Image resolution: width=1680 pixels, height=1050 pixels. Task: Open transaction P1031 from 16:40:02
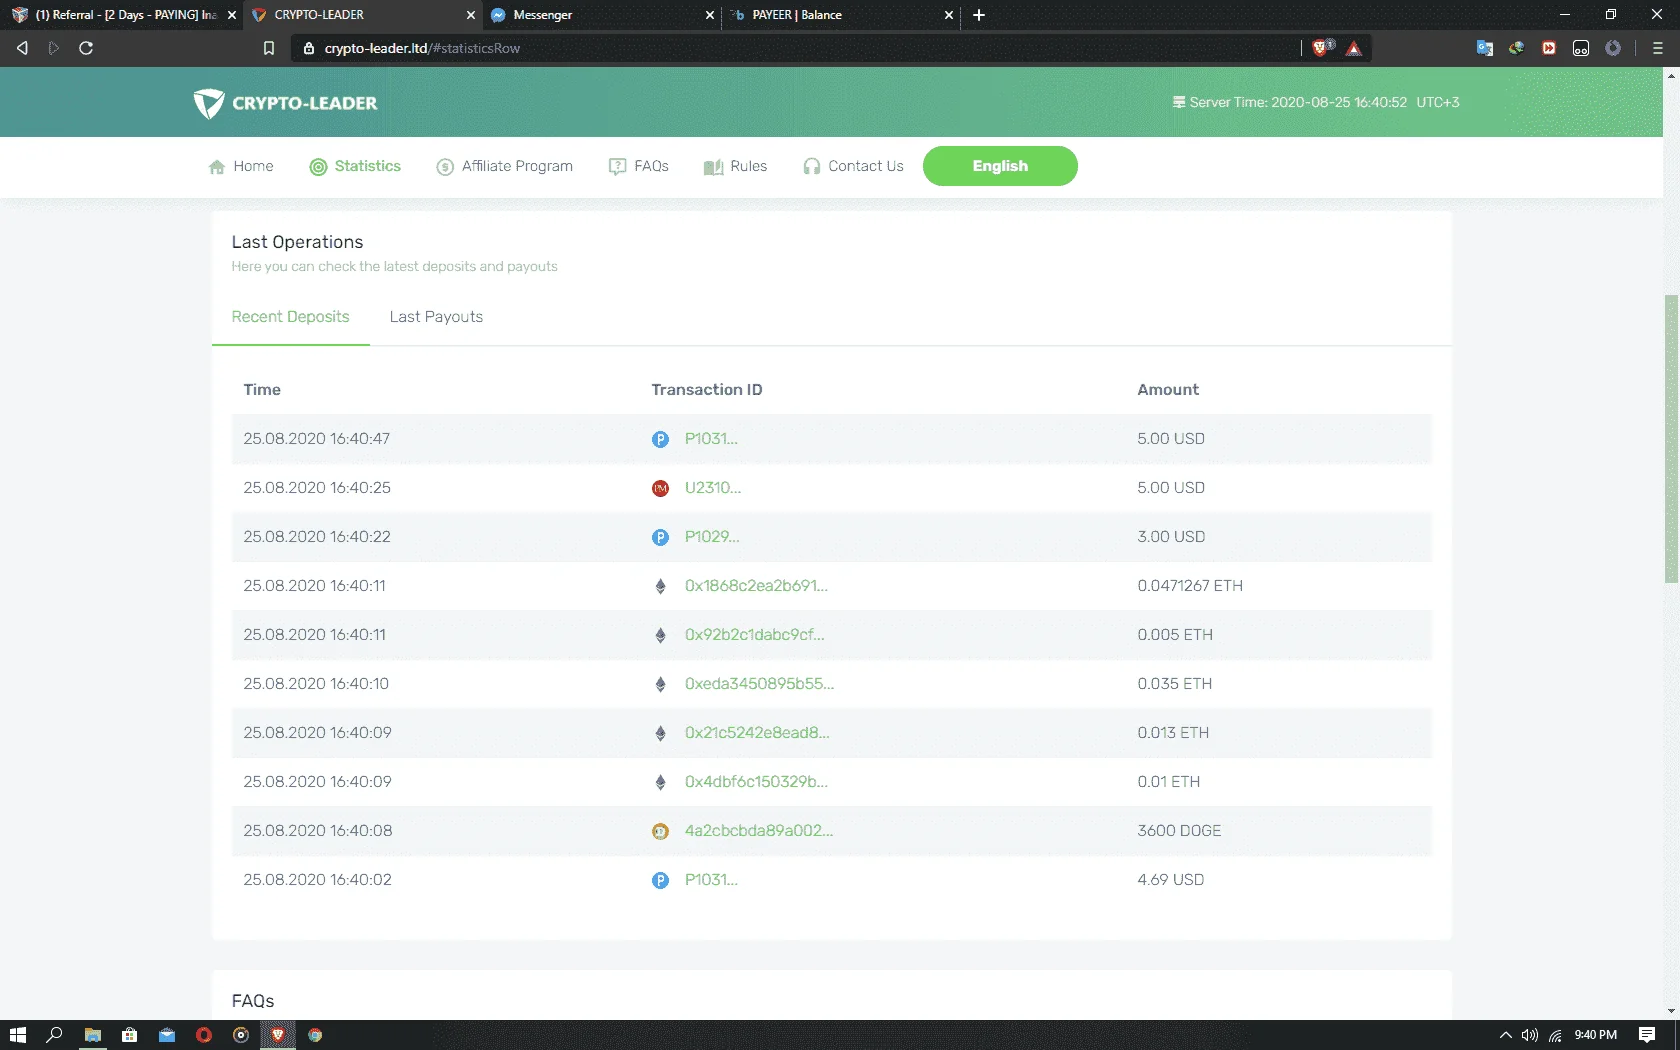(x=711, y=880)
